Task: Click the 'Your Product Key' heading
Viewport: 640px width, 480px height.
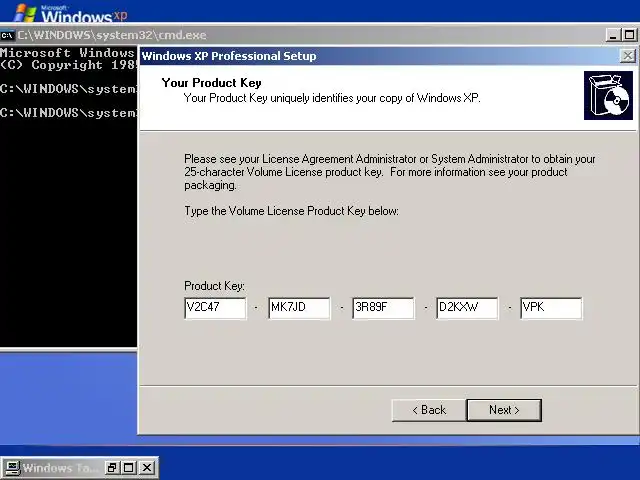Action: (x=211, y=83)
